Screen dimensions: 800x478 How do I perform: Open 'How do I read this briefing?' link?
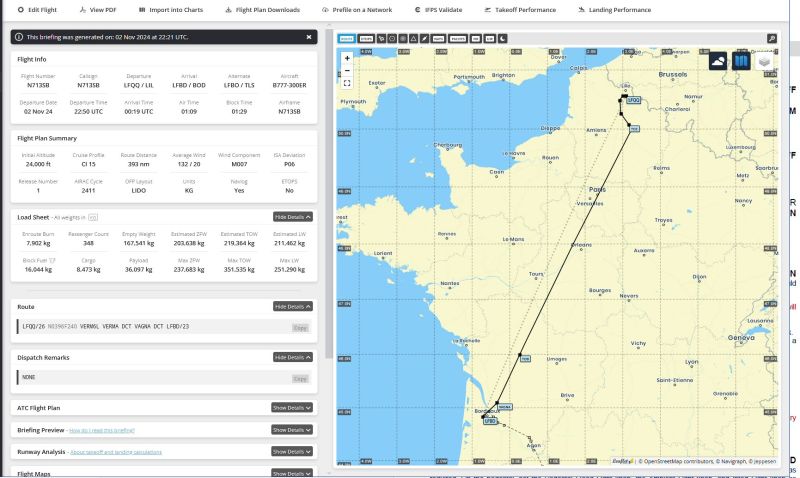click(x=102, y=431)
